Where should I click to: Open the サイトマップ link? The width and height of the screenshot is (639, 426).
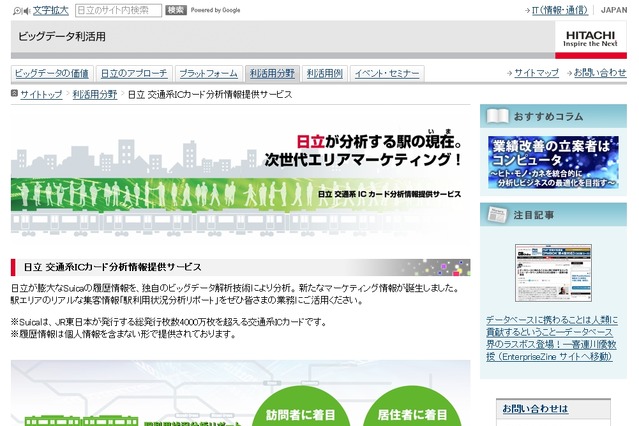click(536, 73)
